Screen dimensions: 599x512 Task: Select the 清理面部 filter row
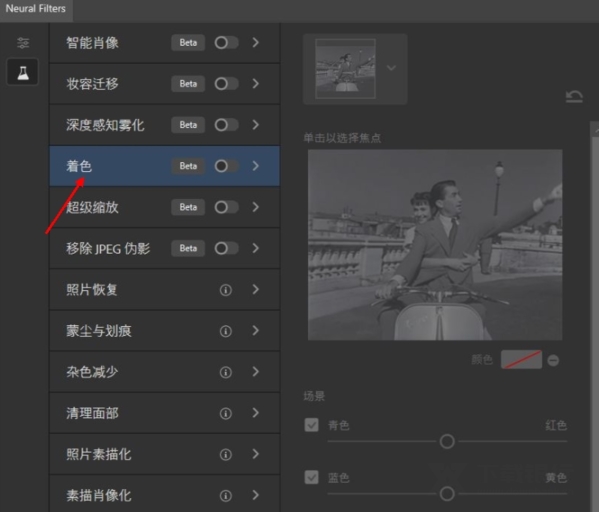click(165, 413)
